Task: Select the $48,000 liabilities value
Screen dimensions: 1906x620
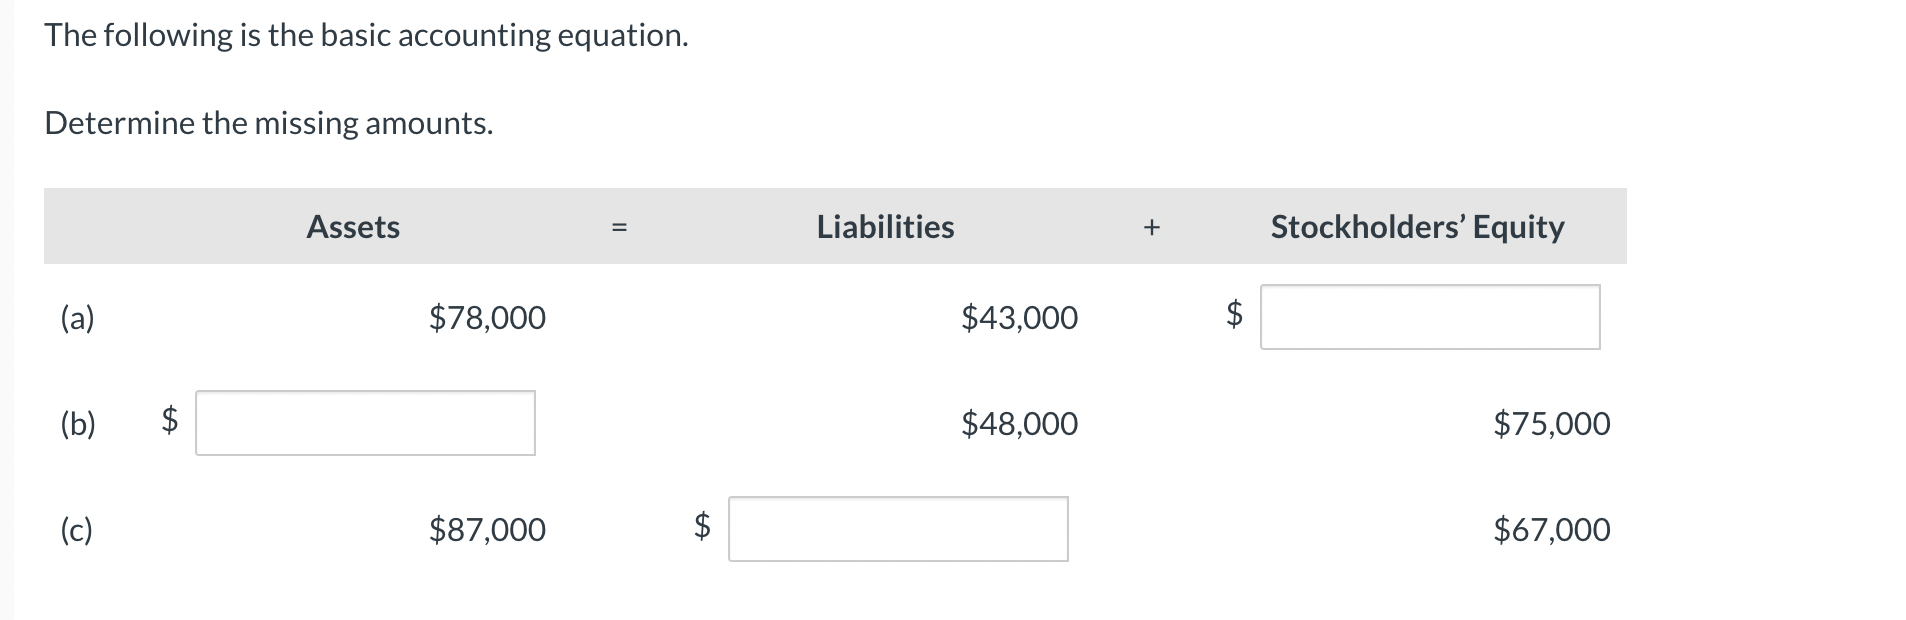Action: (1020, 424)
